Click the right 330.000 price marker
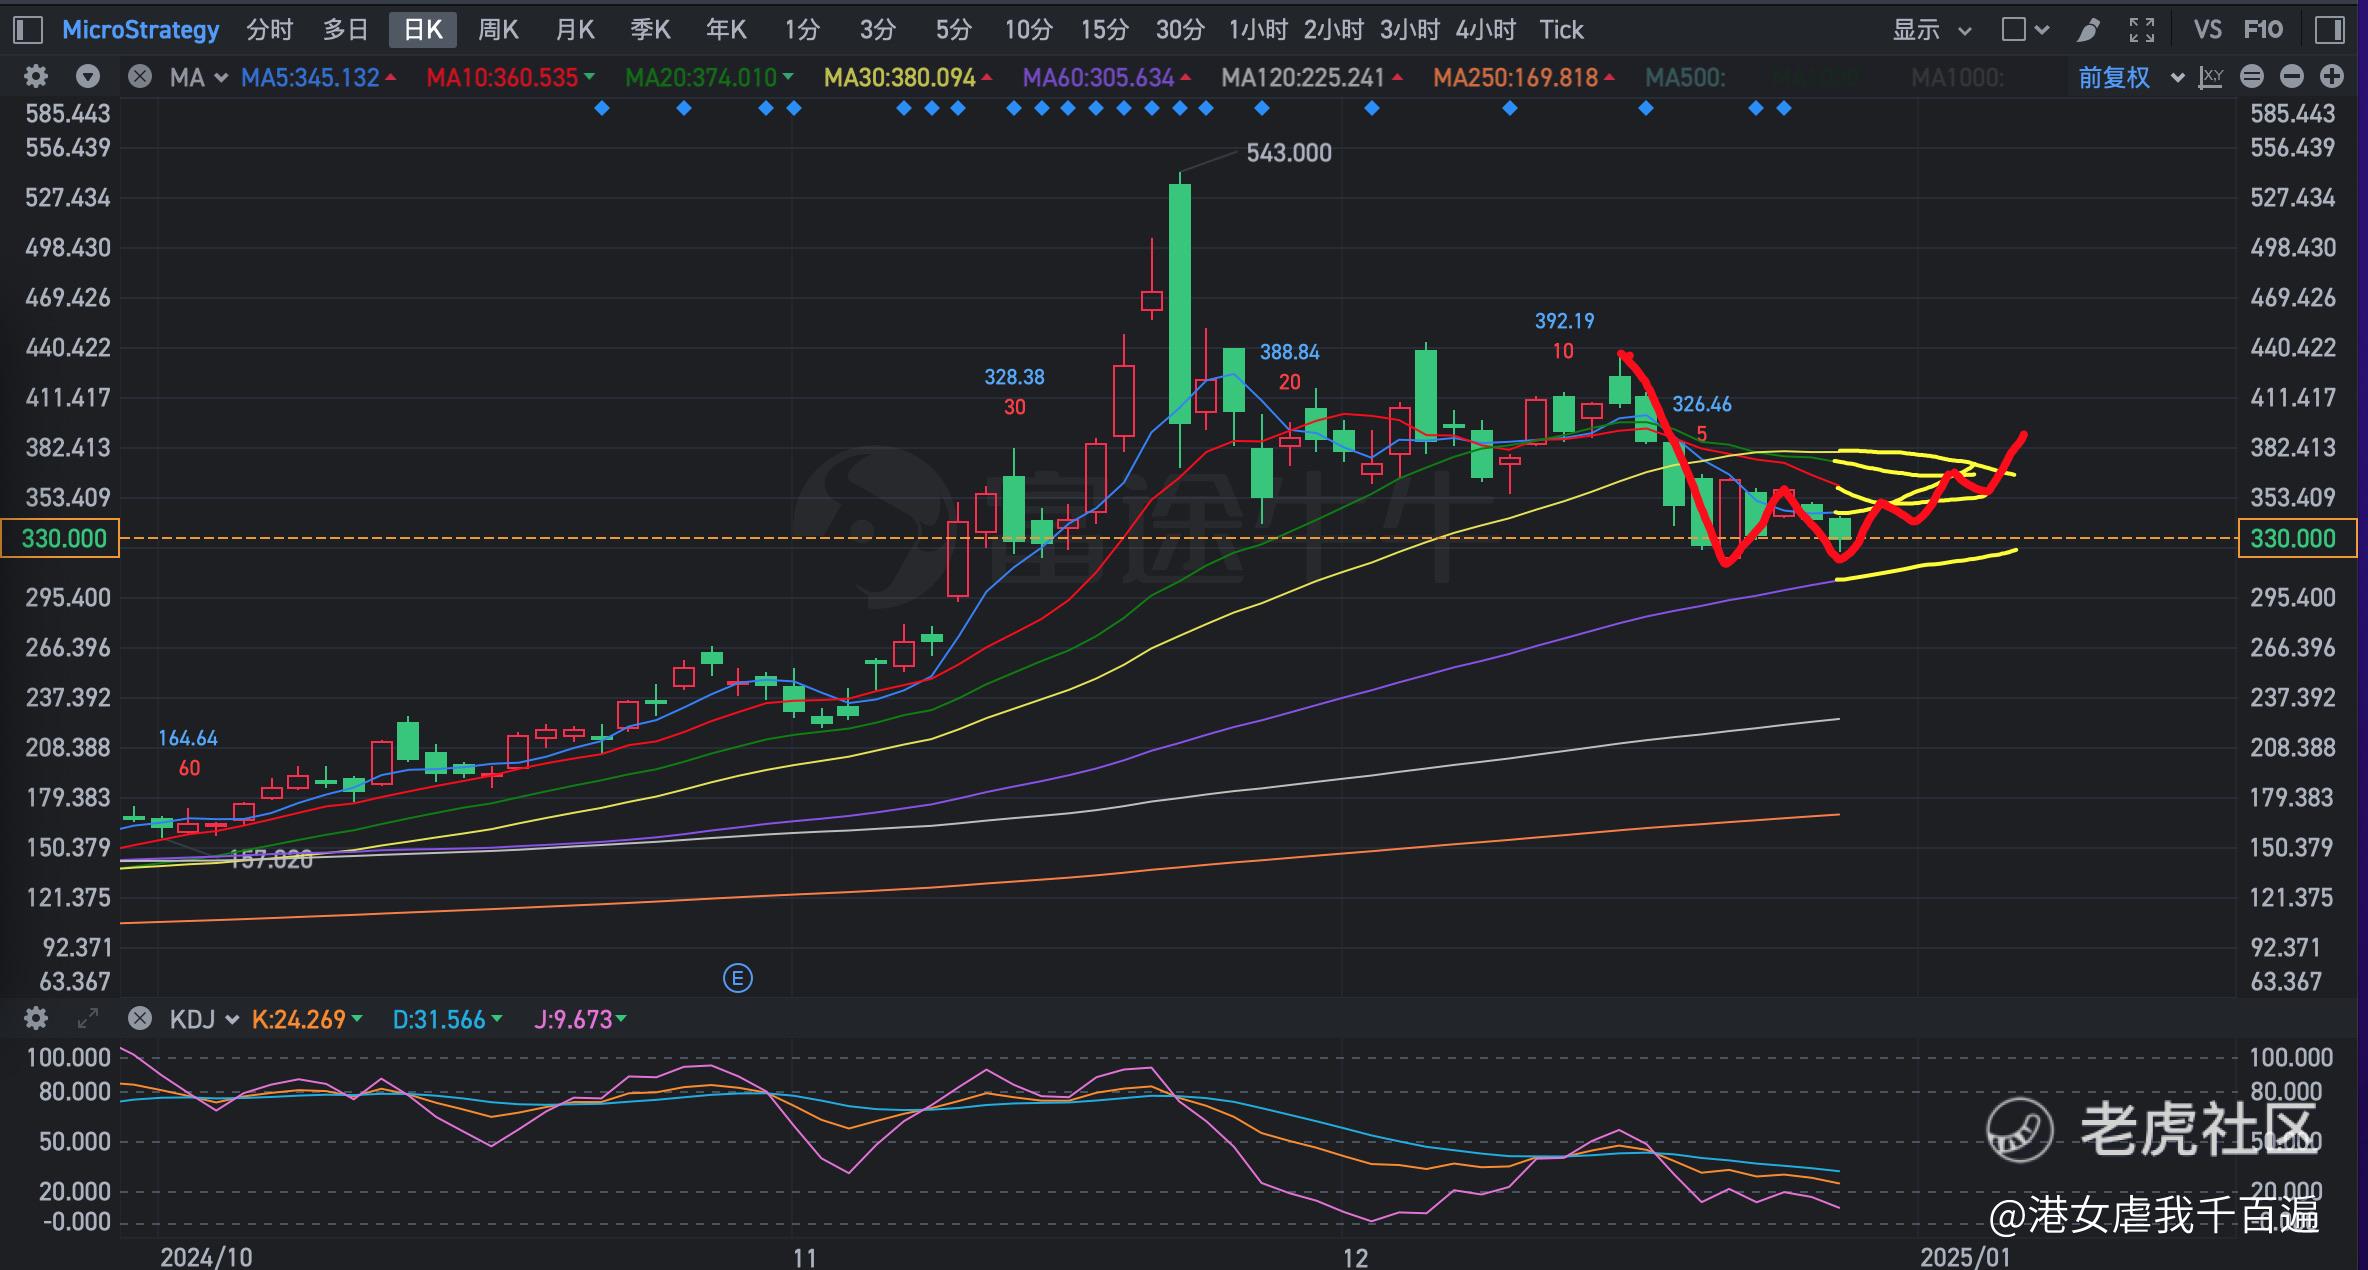The image size is (2368, 1270). [2296, 538]
